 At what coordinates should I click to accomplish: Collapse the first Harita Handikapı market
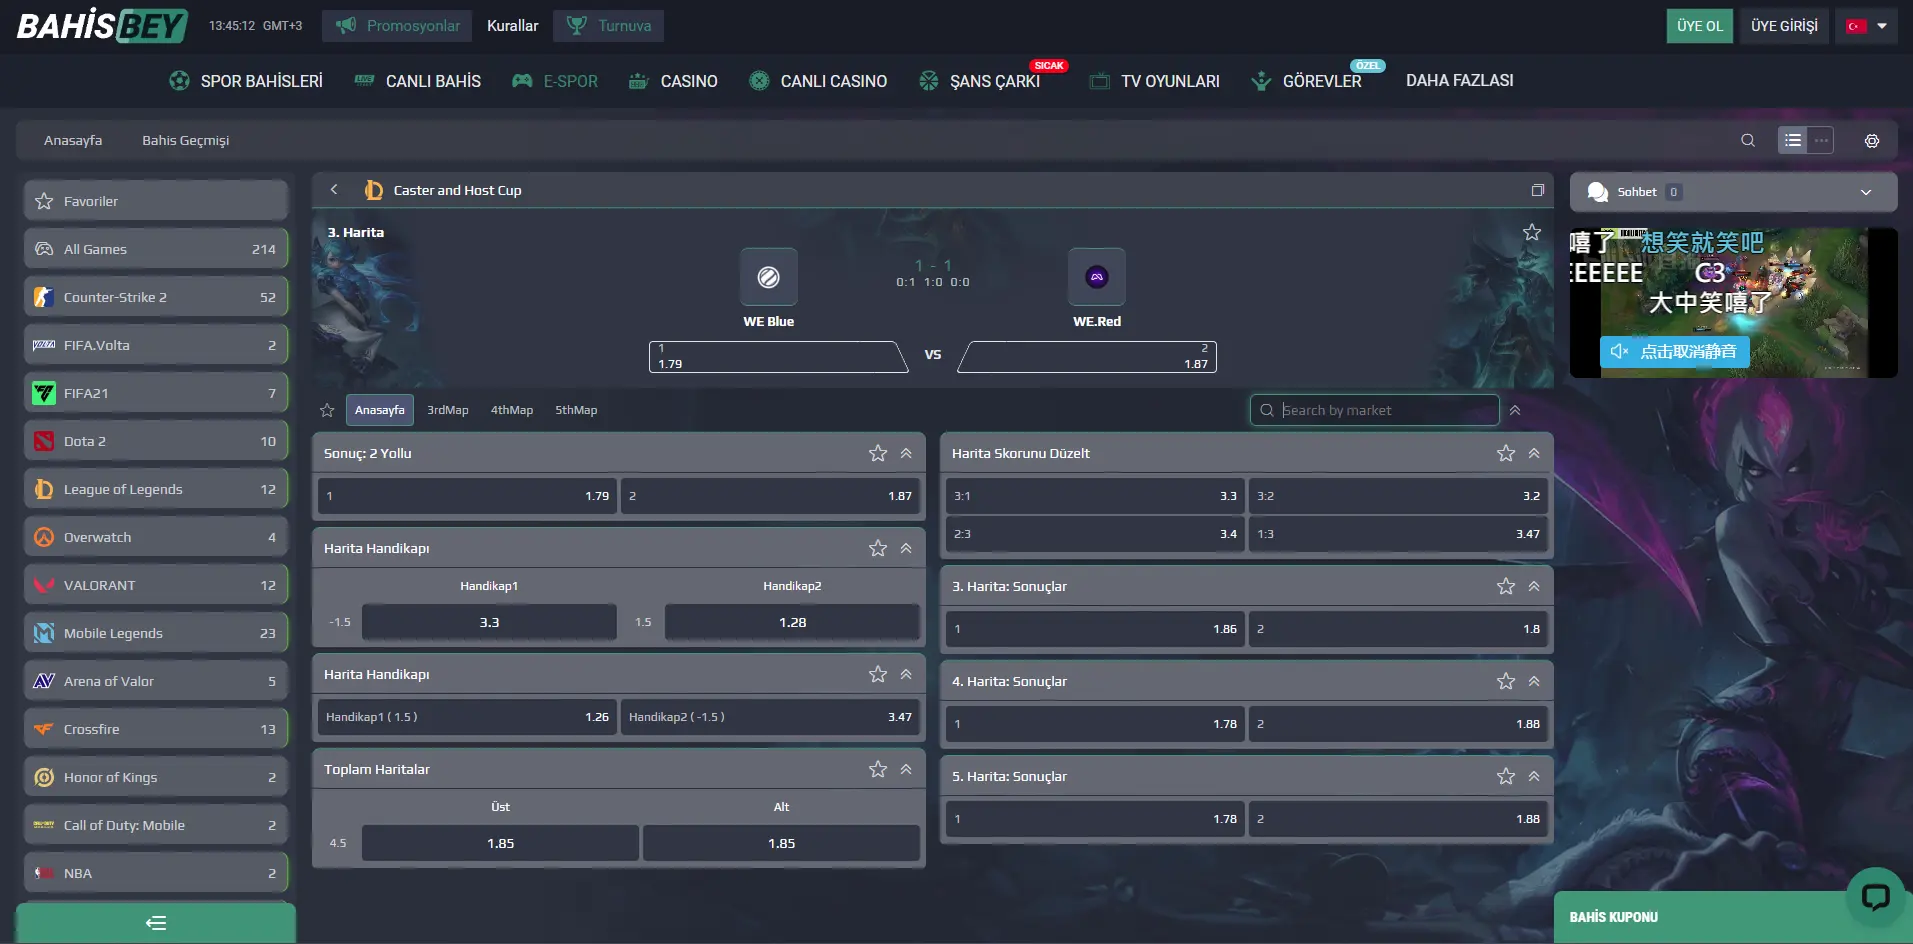(906, 548)
